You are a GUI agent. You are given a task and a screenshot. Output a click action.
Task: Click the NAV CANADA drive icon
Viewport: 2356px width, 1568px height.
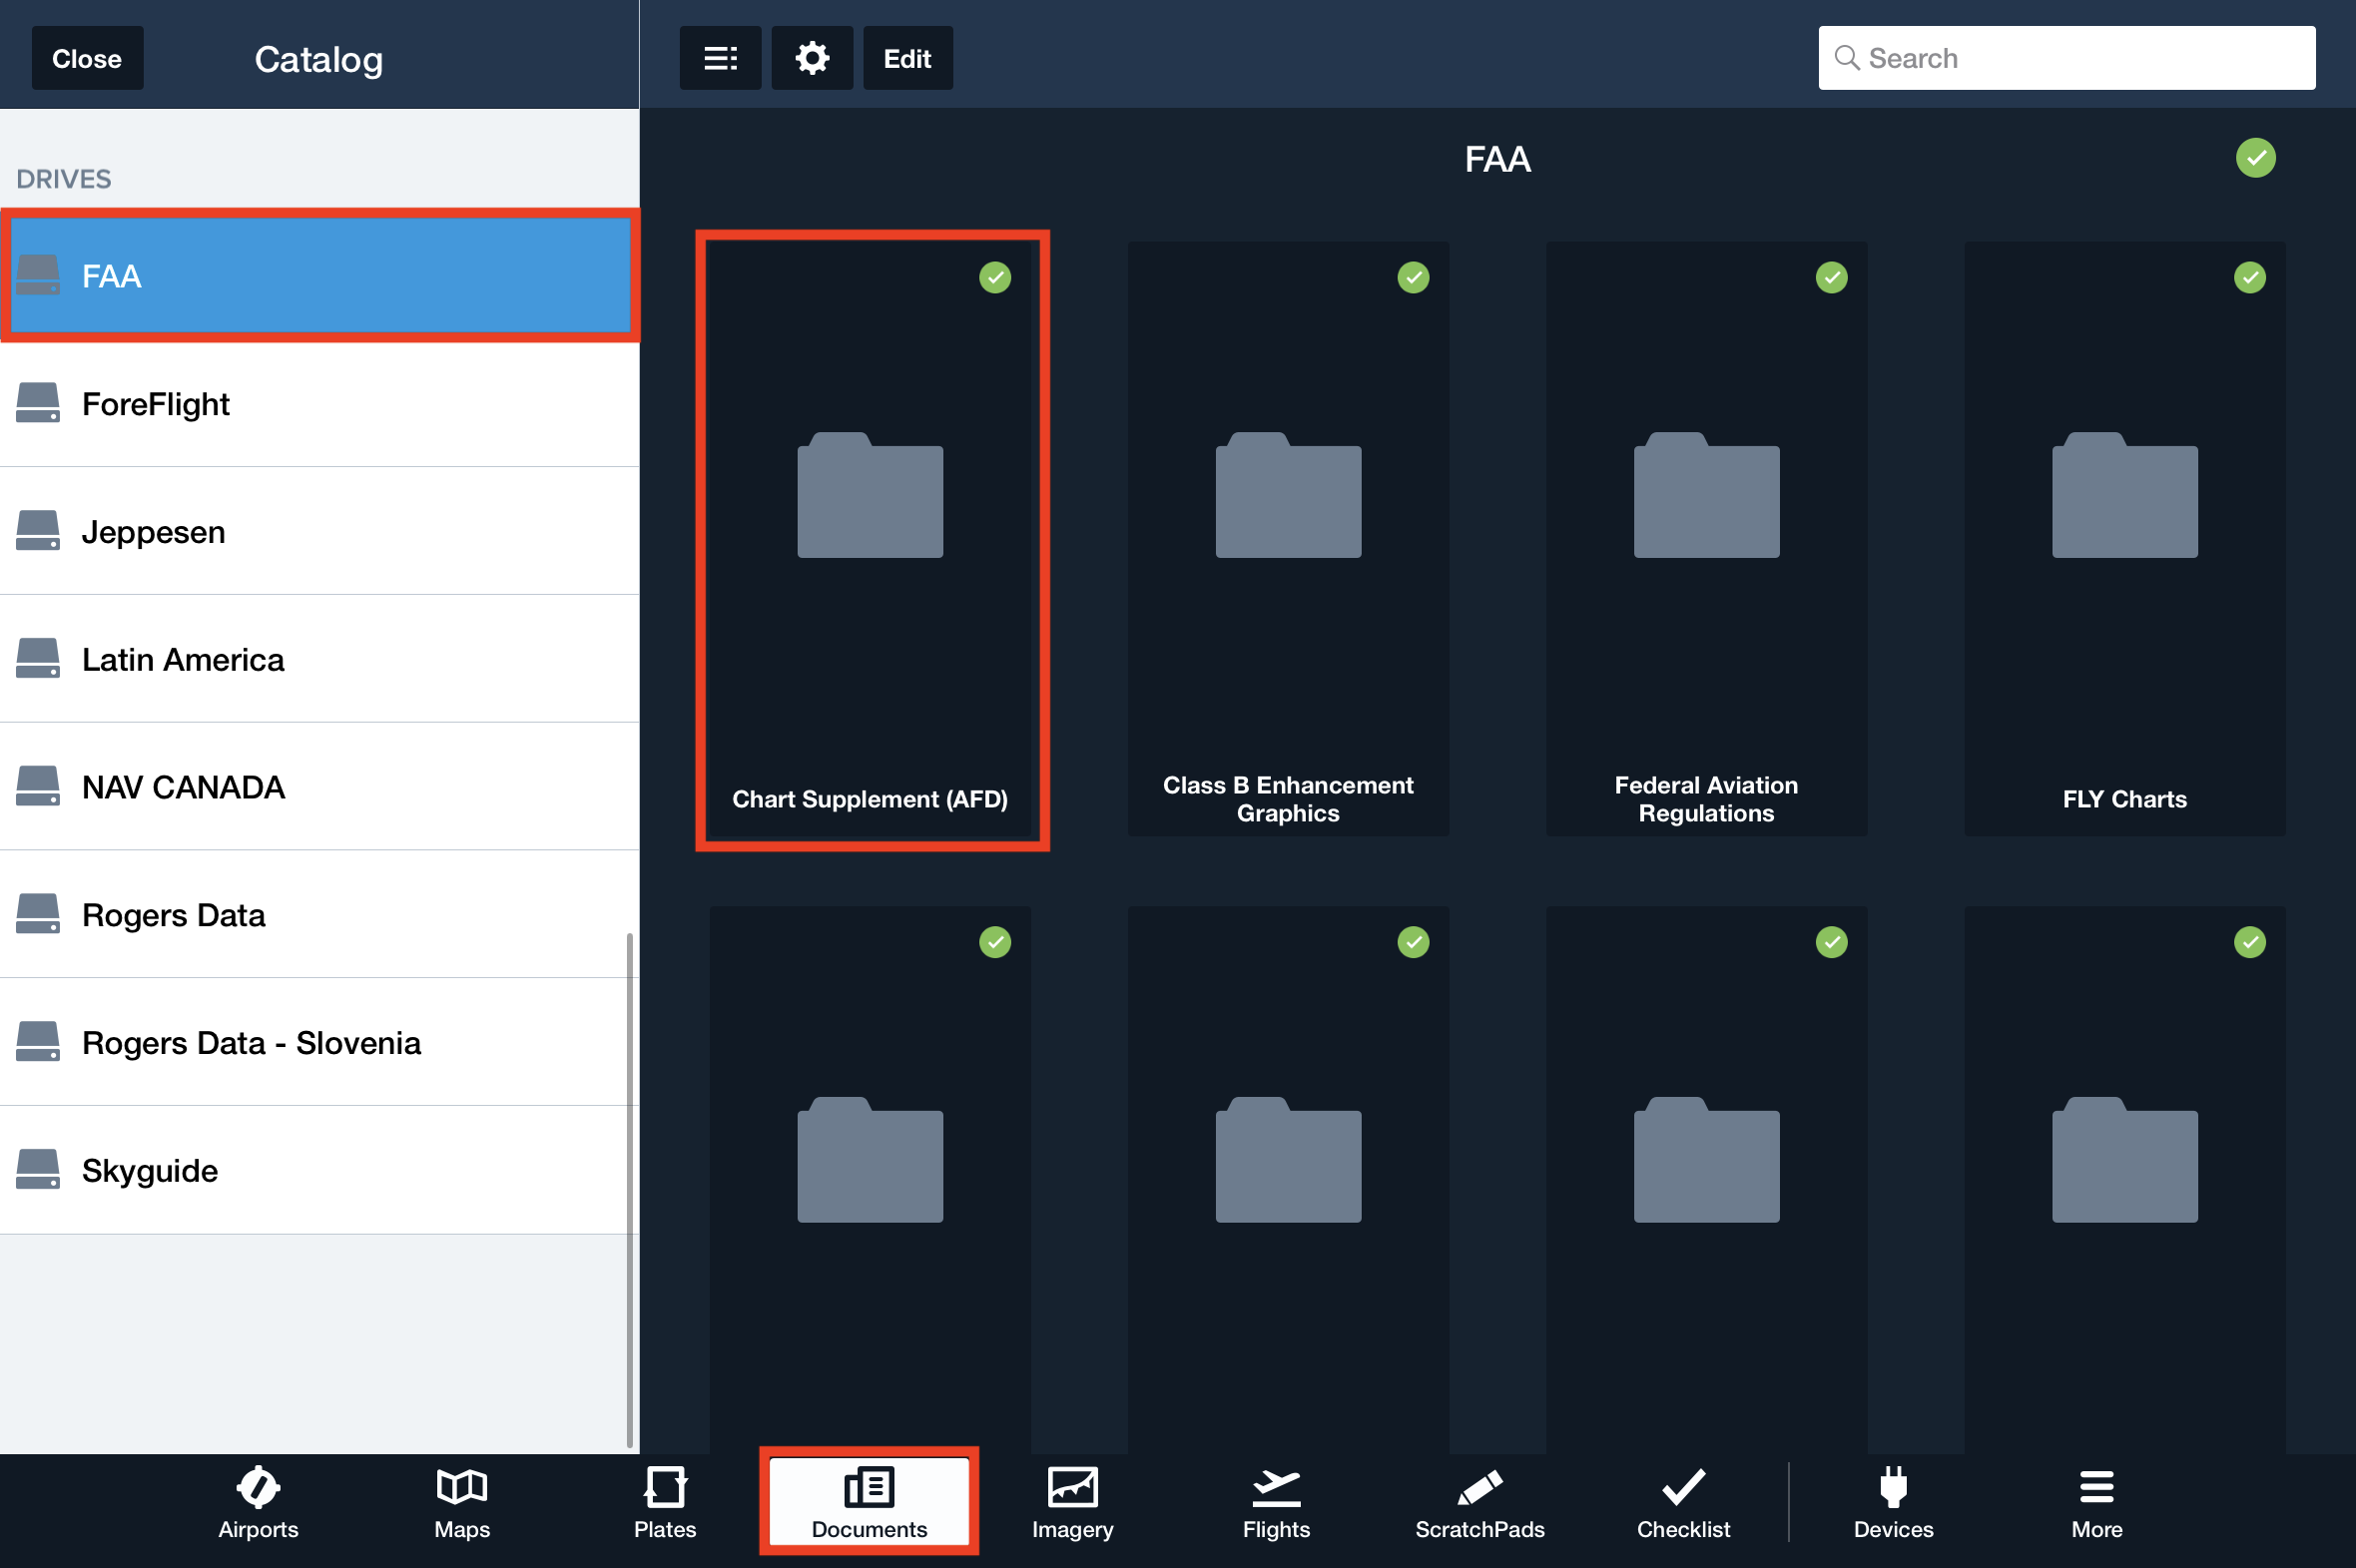38,786
